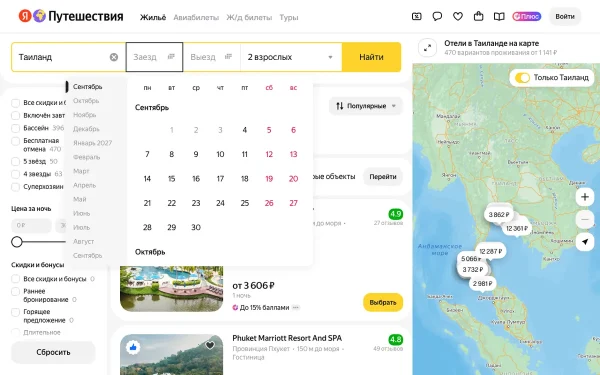Check the 4 звезды filter
The height and width of the screenshot is (375, 600).
click(15, 174)
